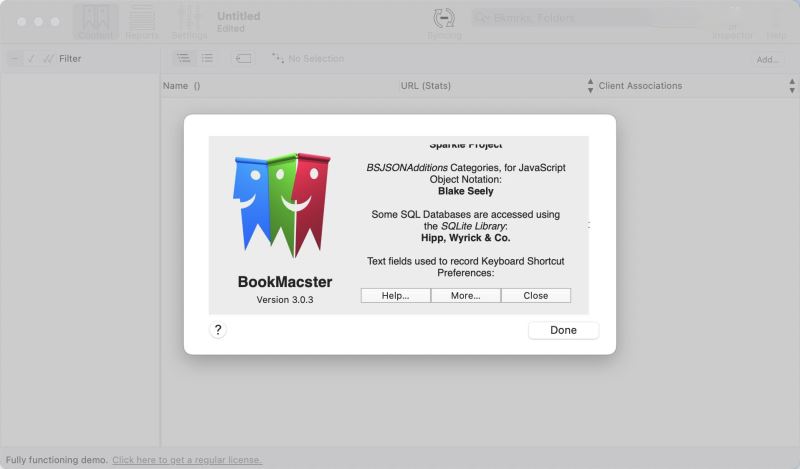Click the BookMacster app logo
This screenshot has height=469, width=800.
pyautogui.click(x=283, y=205)
